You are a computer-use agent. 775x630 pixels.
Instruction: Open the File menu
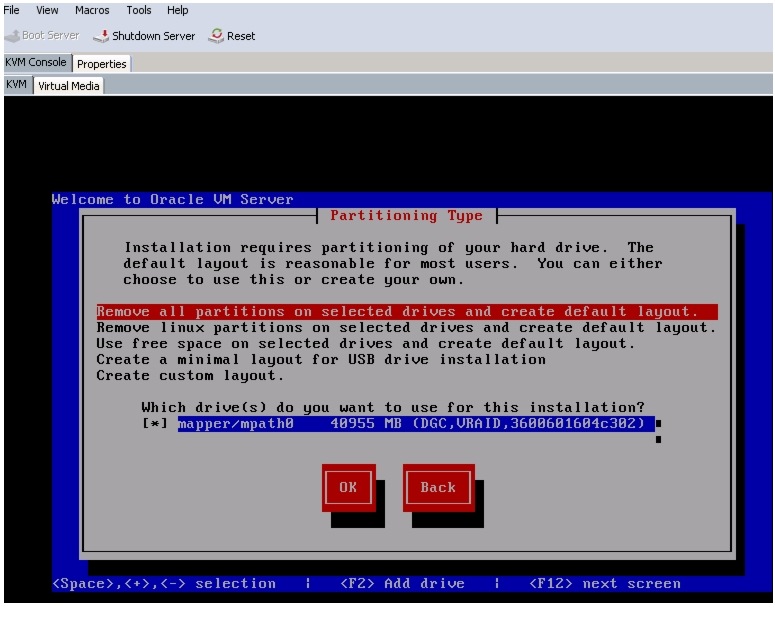11,10
